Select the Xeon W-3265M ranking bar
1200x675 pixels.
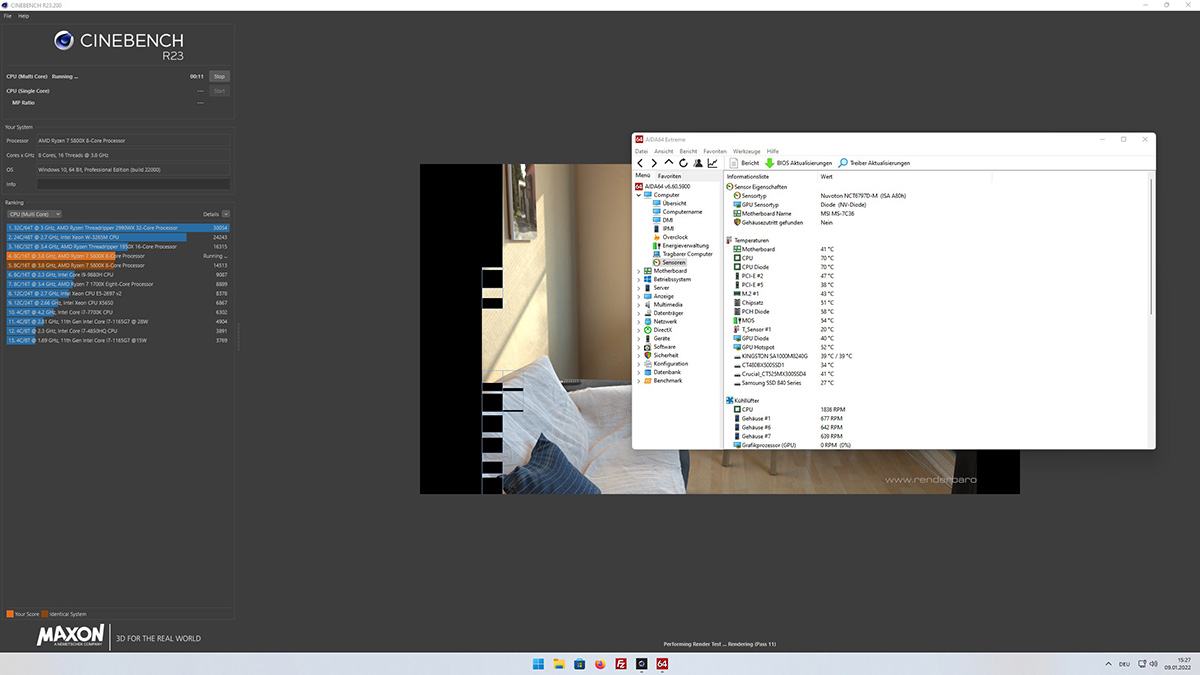click(x=118, y=237)
